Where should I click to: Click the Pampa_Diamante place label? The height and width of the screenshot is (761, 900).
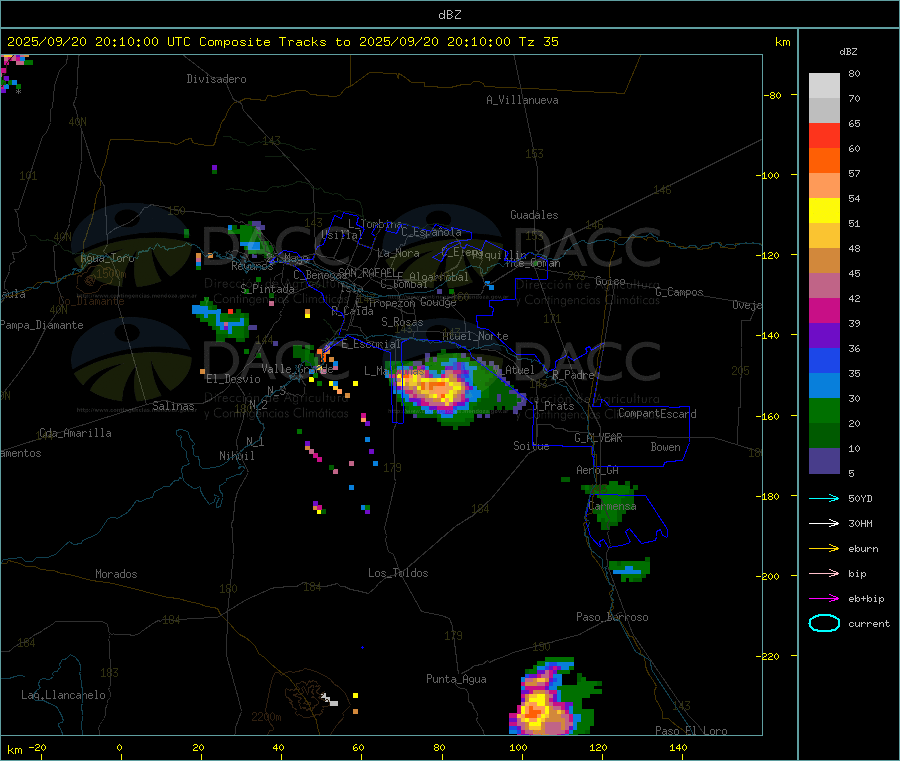(42, 325)
